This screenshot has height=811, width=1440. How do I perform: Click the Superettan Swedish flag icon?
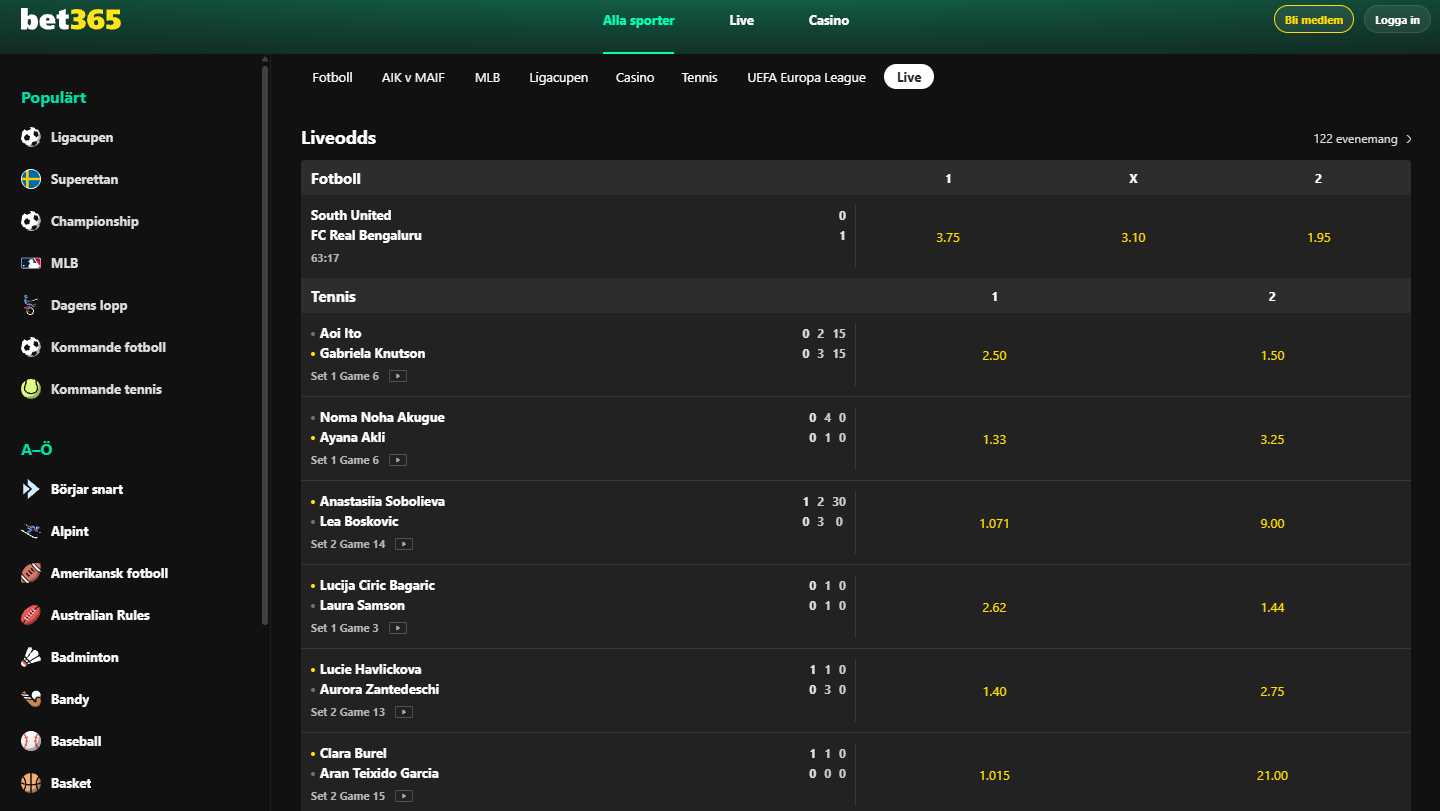coord(31,179)
